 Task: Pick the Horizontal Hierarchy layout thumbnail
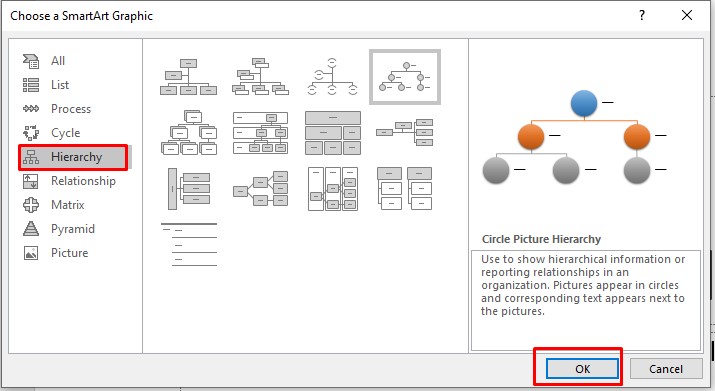(260, 189)
